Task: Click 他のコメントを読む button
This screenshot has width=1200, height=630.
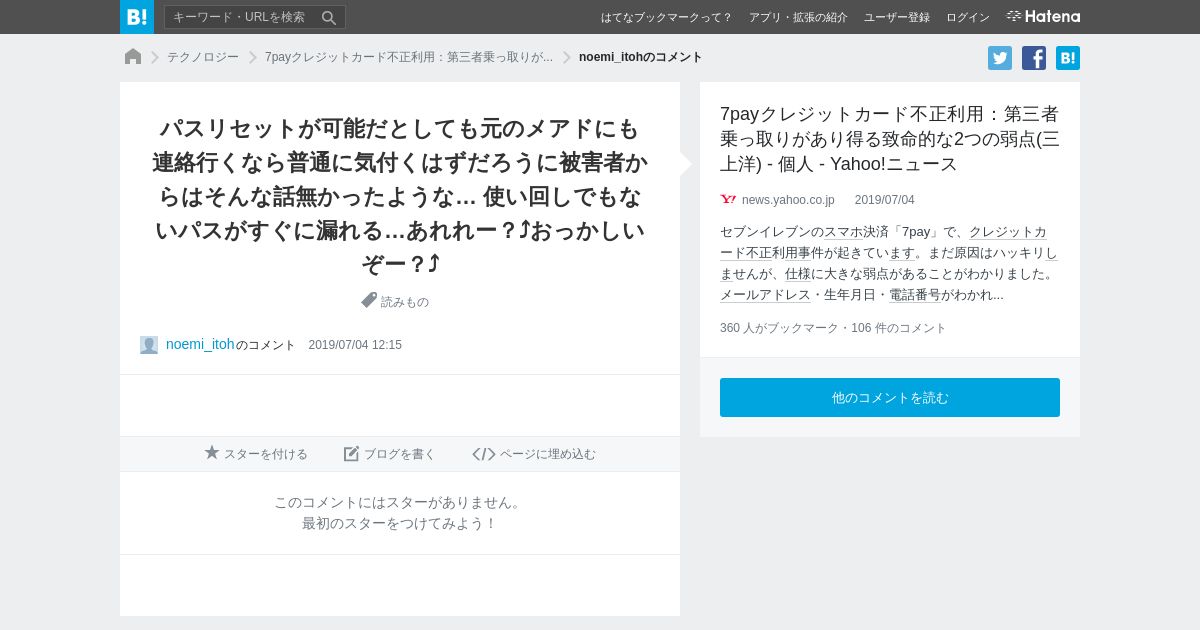Action: [x=890, y=398]
